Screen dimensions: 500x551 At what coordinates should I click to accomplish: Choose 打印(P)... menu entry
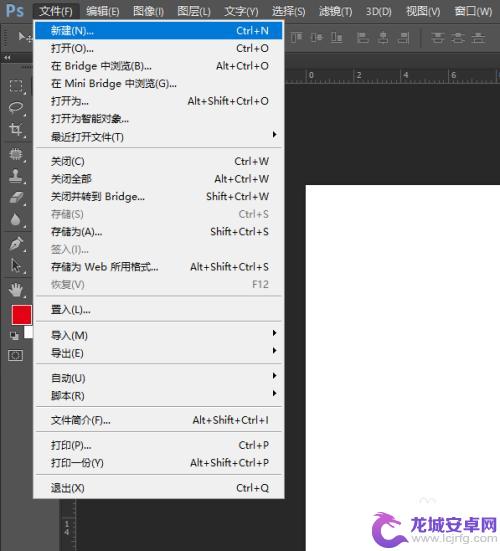click(x=158, y=445)
